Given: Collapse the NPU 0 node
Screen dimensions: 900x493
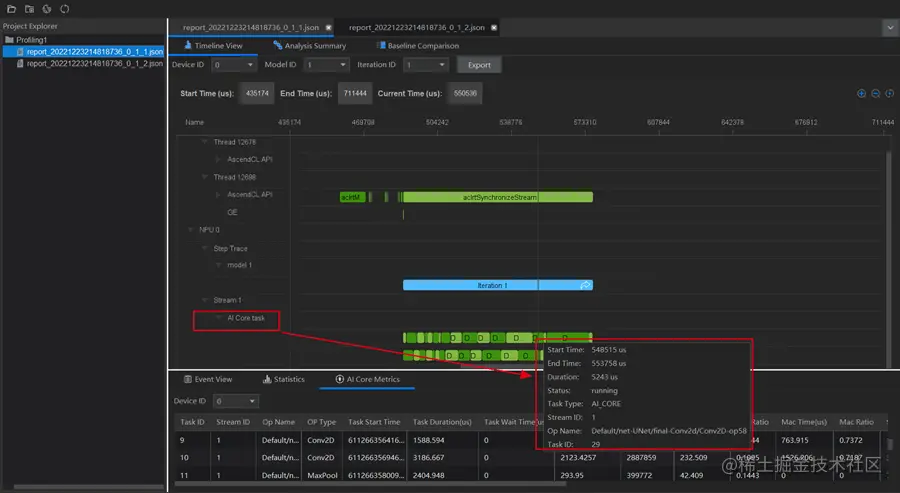Looking at the screenshot, I should 191,230.
